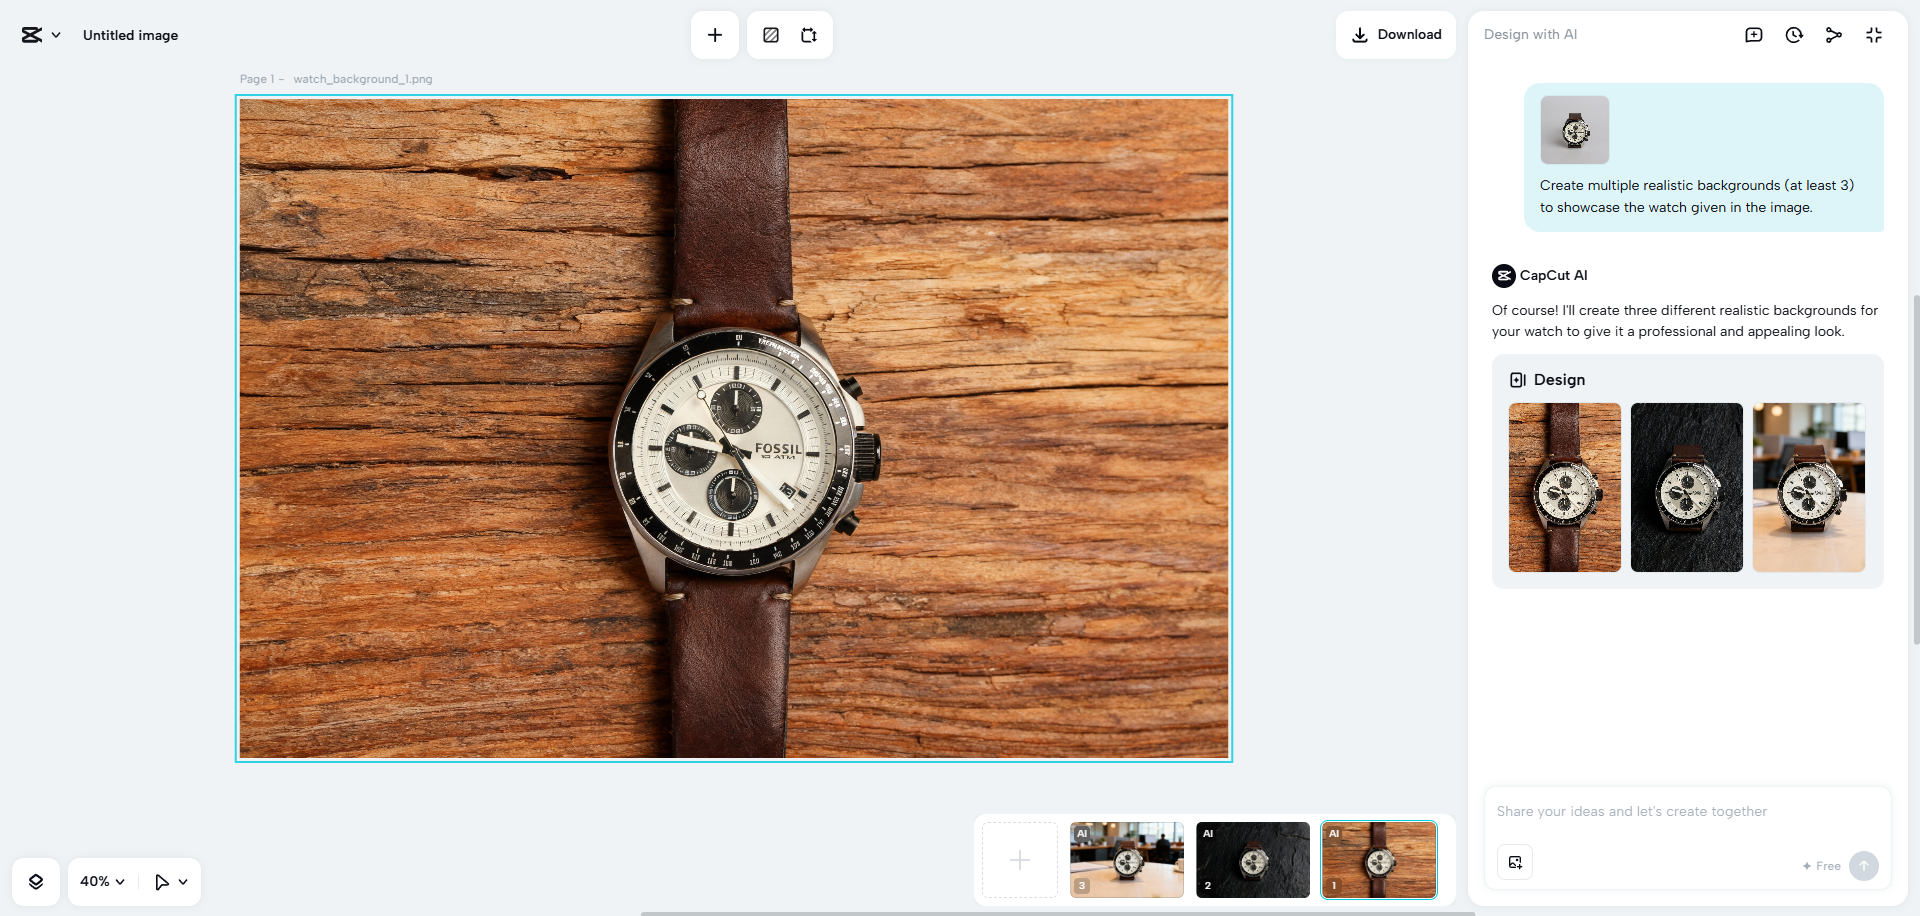Rename the Untitled image title
The width and height of the screenshot is (1920, 916).
tap(130, 35)
